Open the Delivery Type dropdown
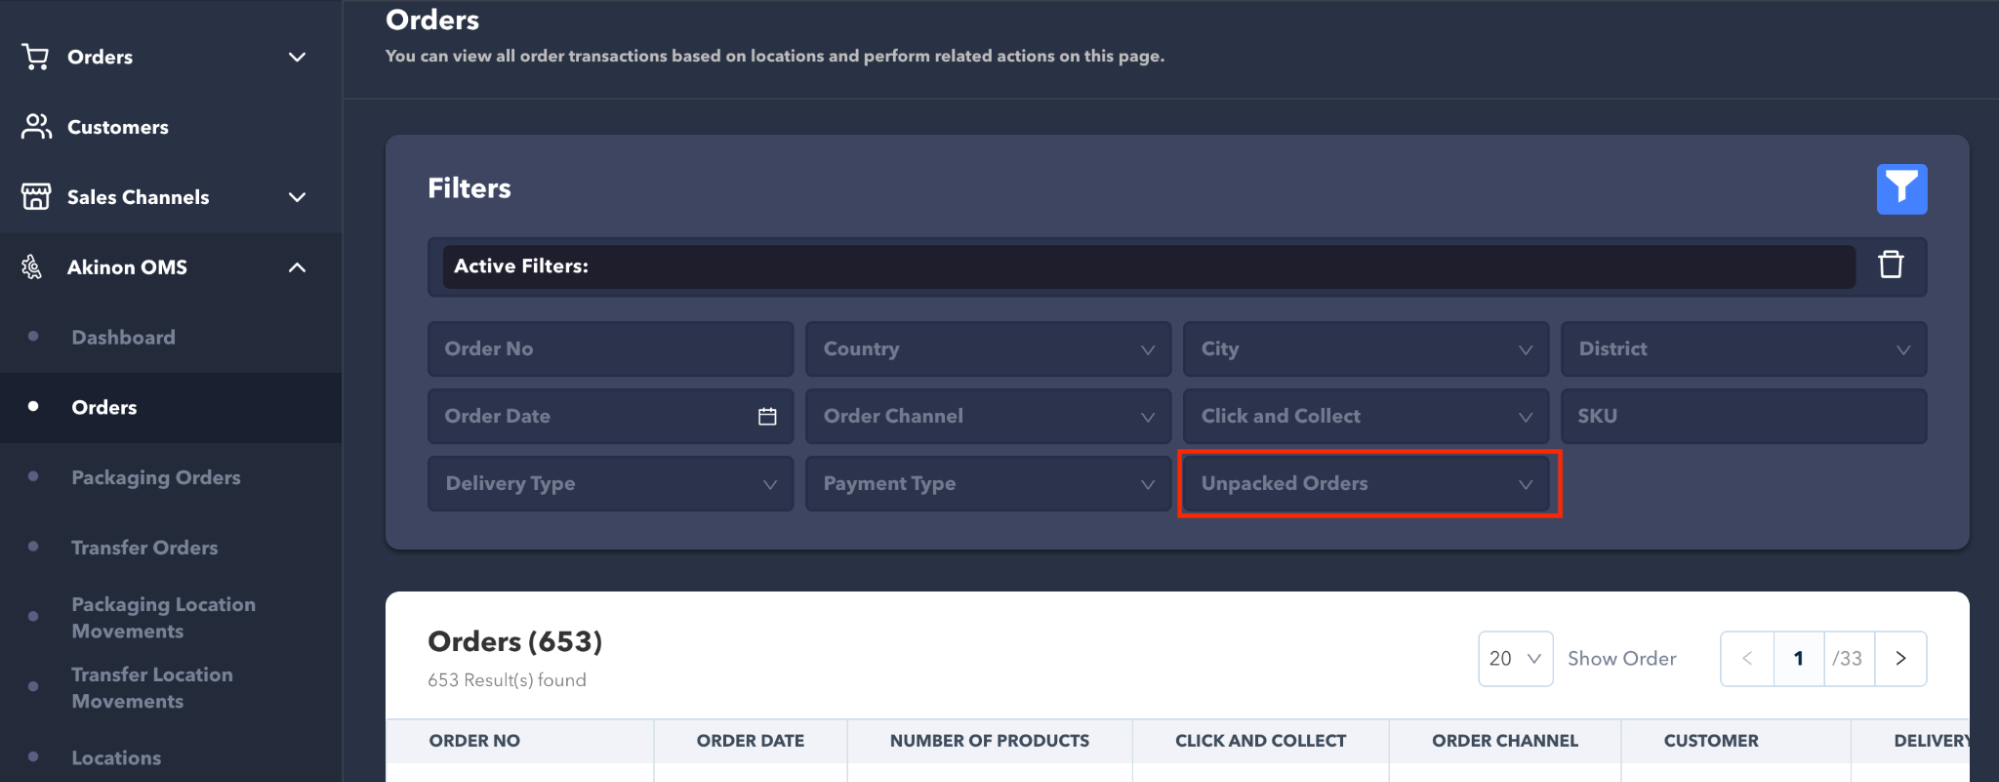 coord(610,484)
